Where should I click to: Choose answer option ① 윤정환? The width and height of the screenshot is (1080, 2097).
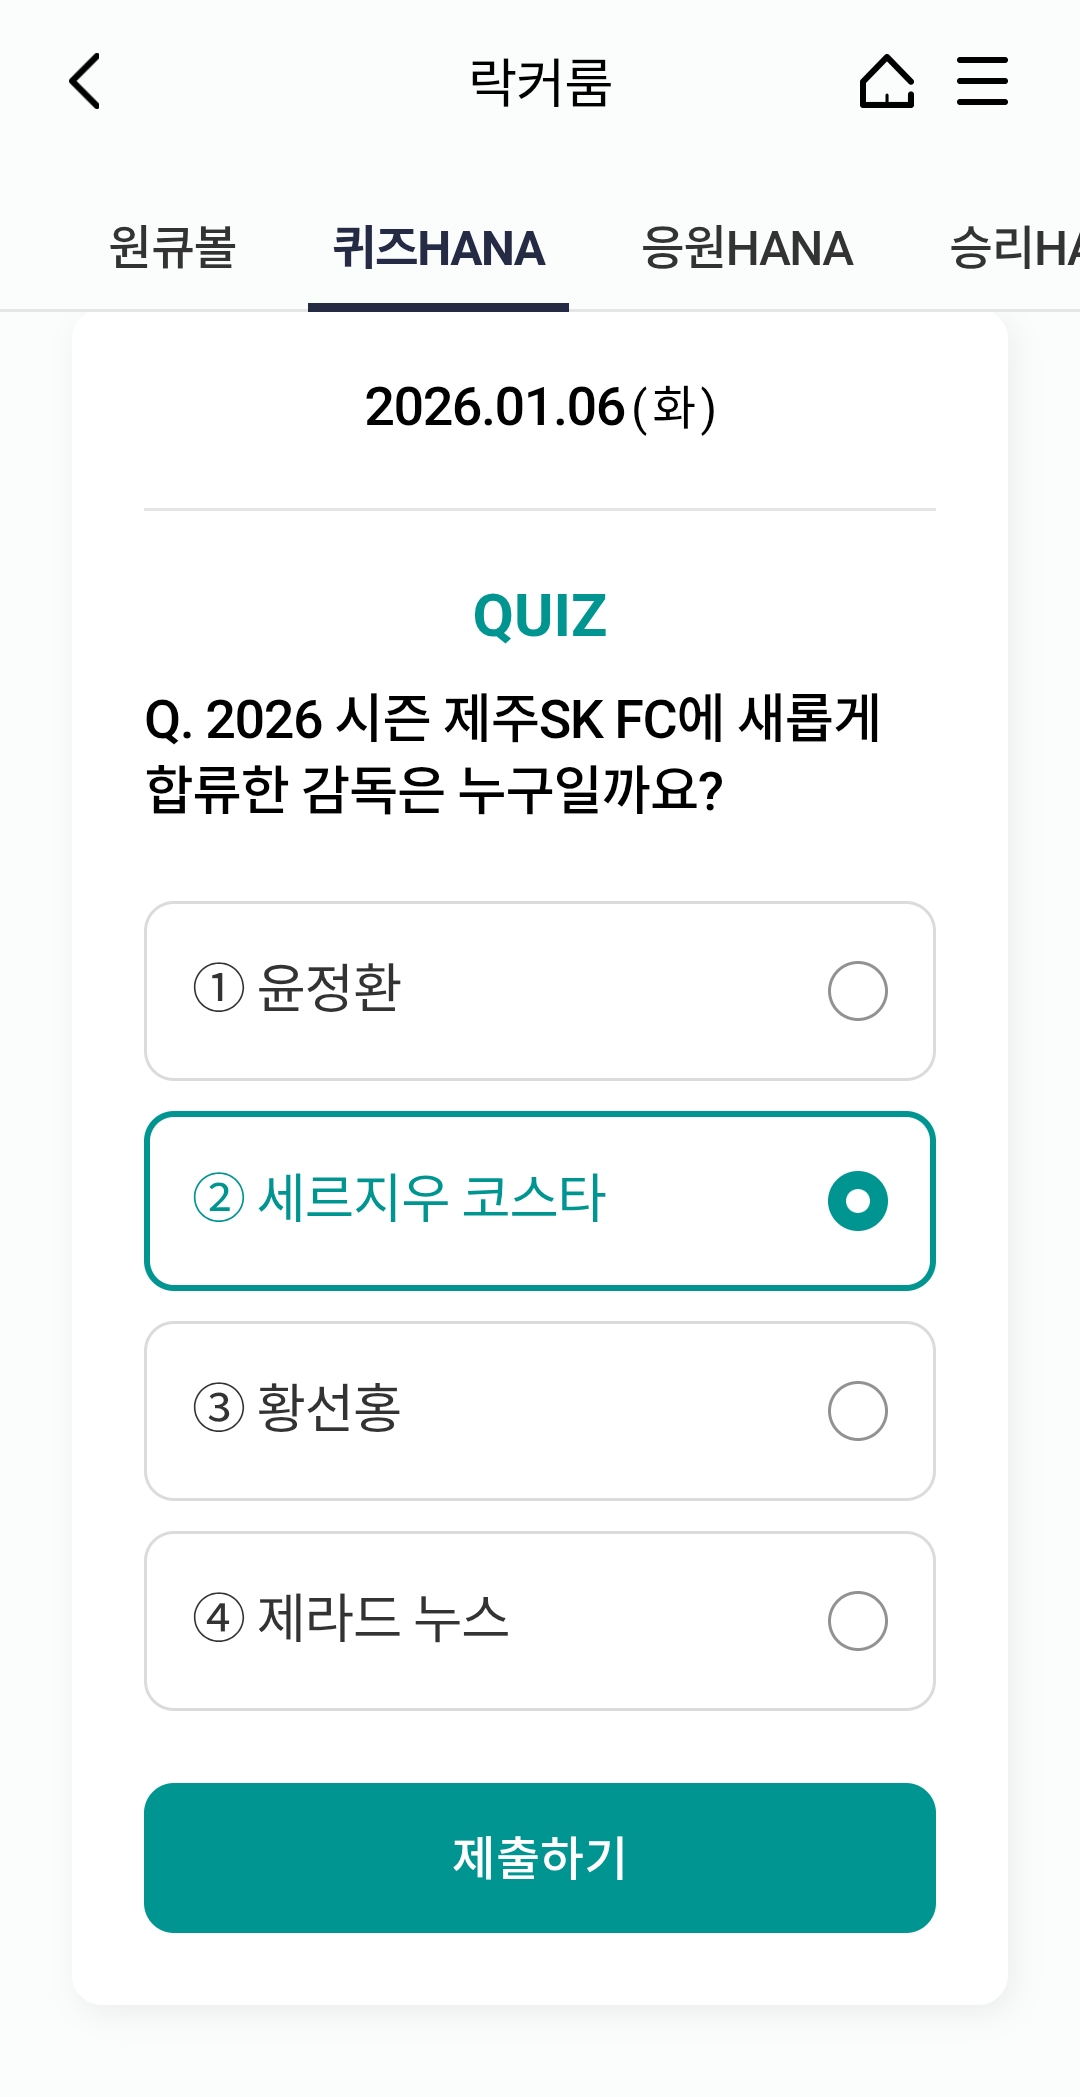pos(540,991)
